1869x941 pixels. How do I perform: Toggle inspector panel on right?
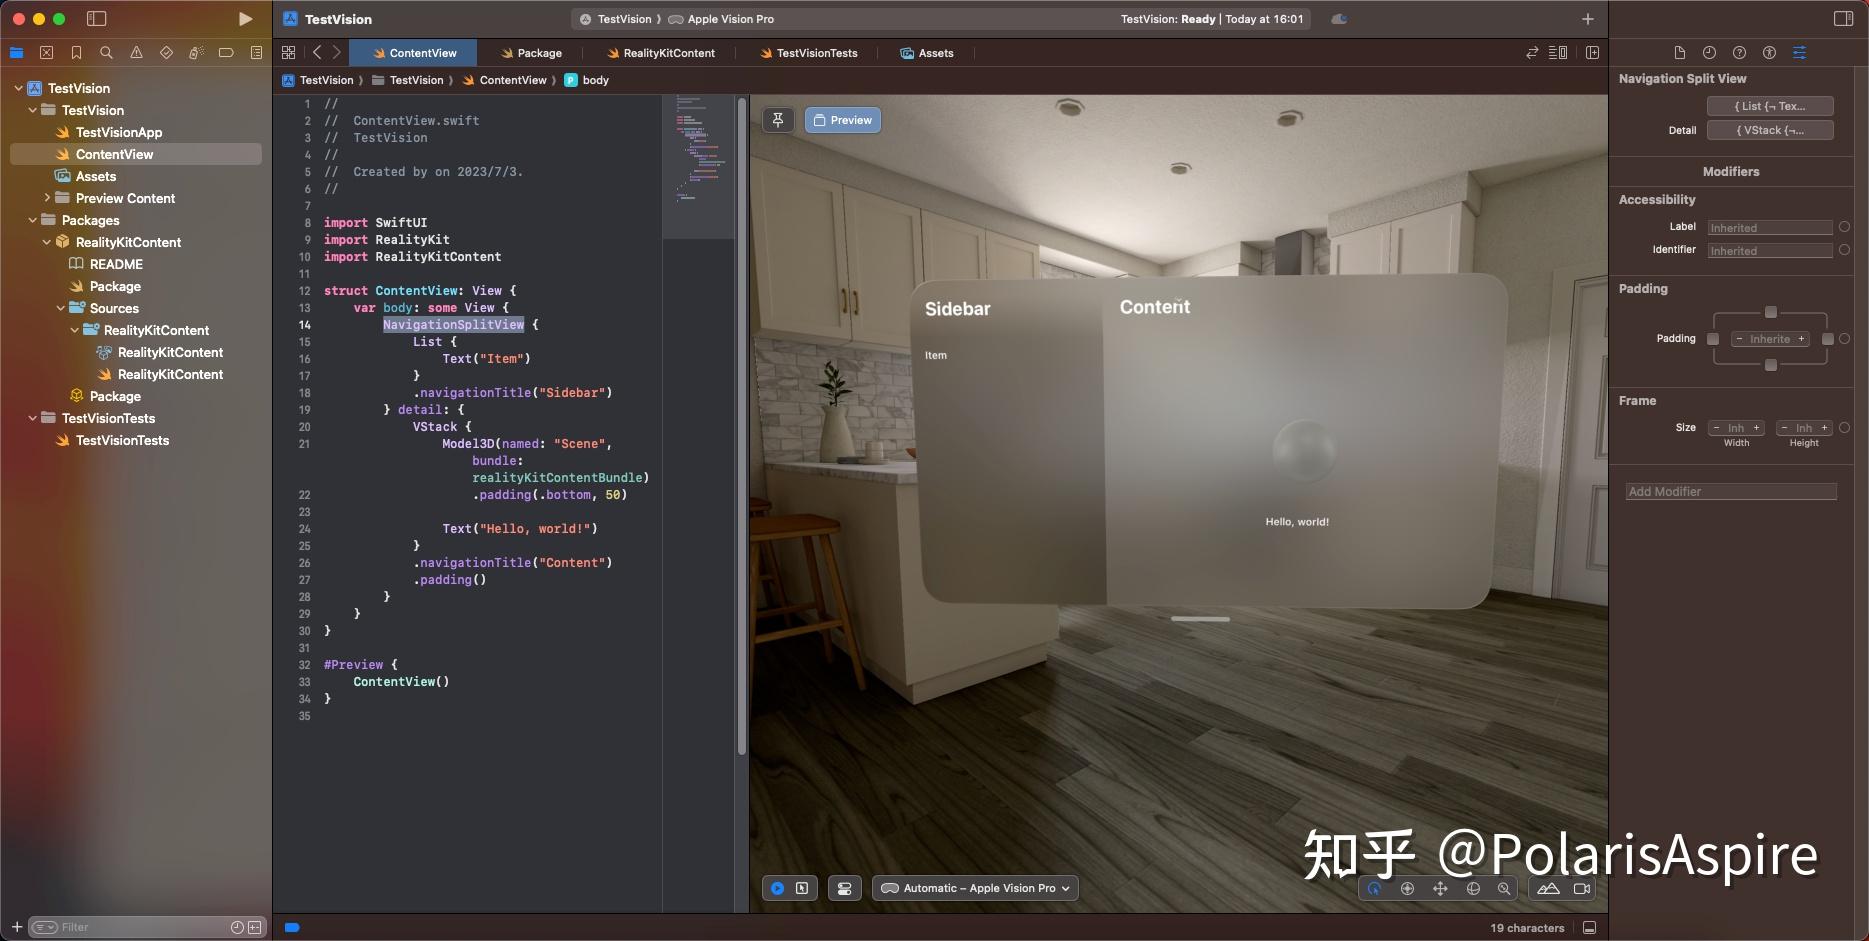pos(1844,19)
